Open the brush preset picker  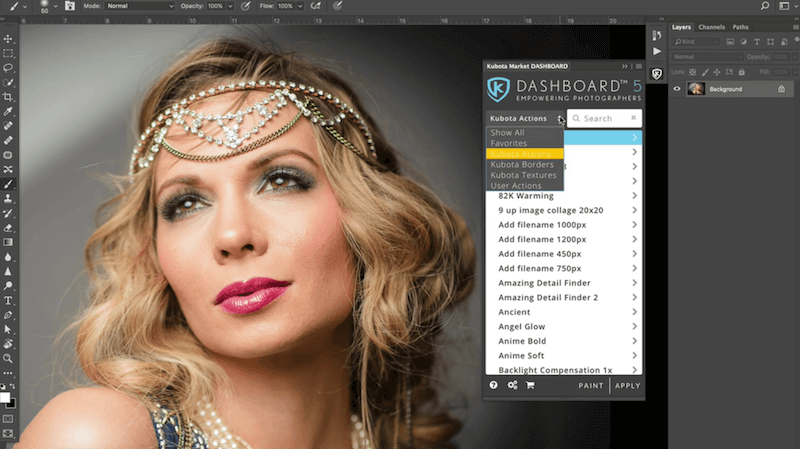pyautogui.click(x=48, y=6)
